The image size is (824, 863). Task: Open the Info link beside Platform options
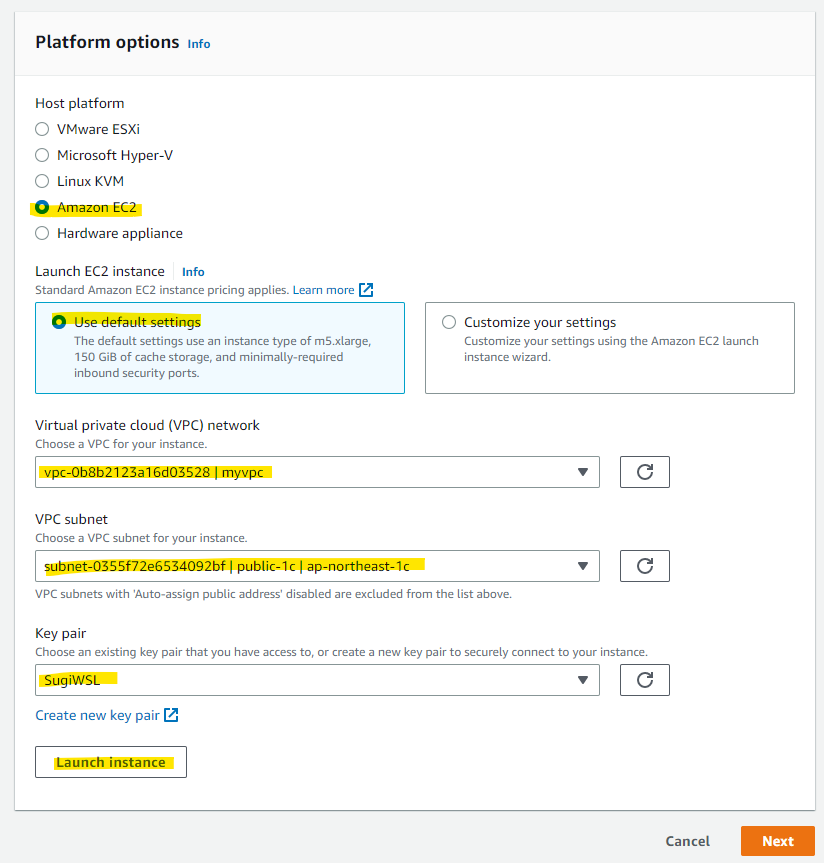(198, 44)
